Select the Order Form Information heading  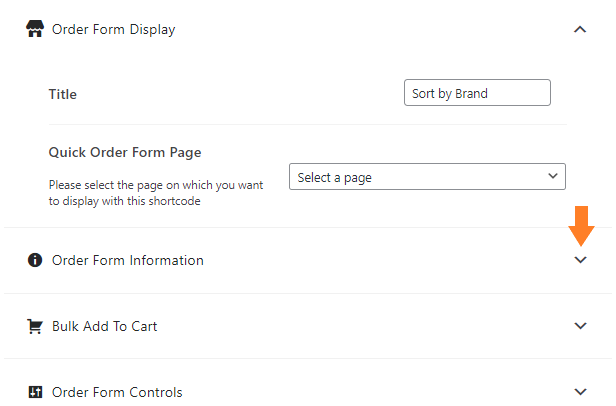(x=128, y=260)
